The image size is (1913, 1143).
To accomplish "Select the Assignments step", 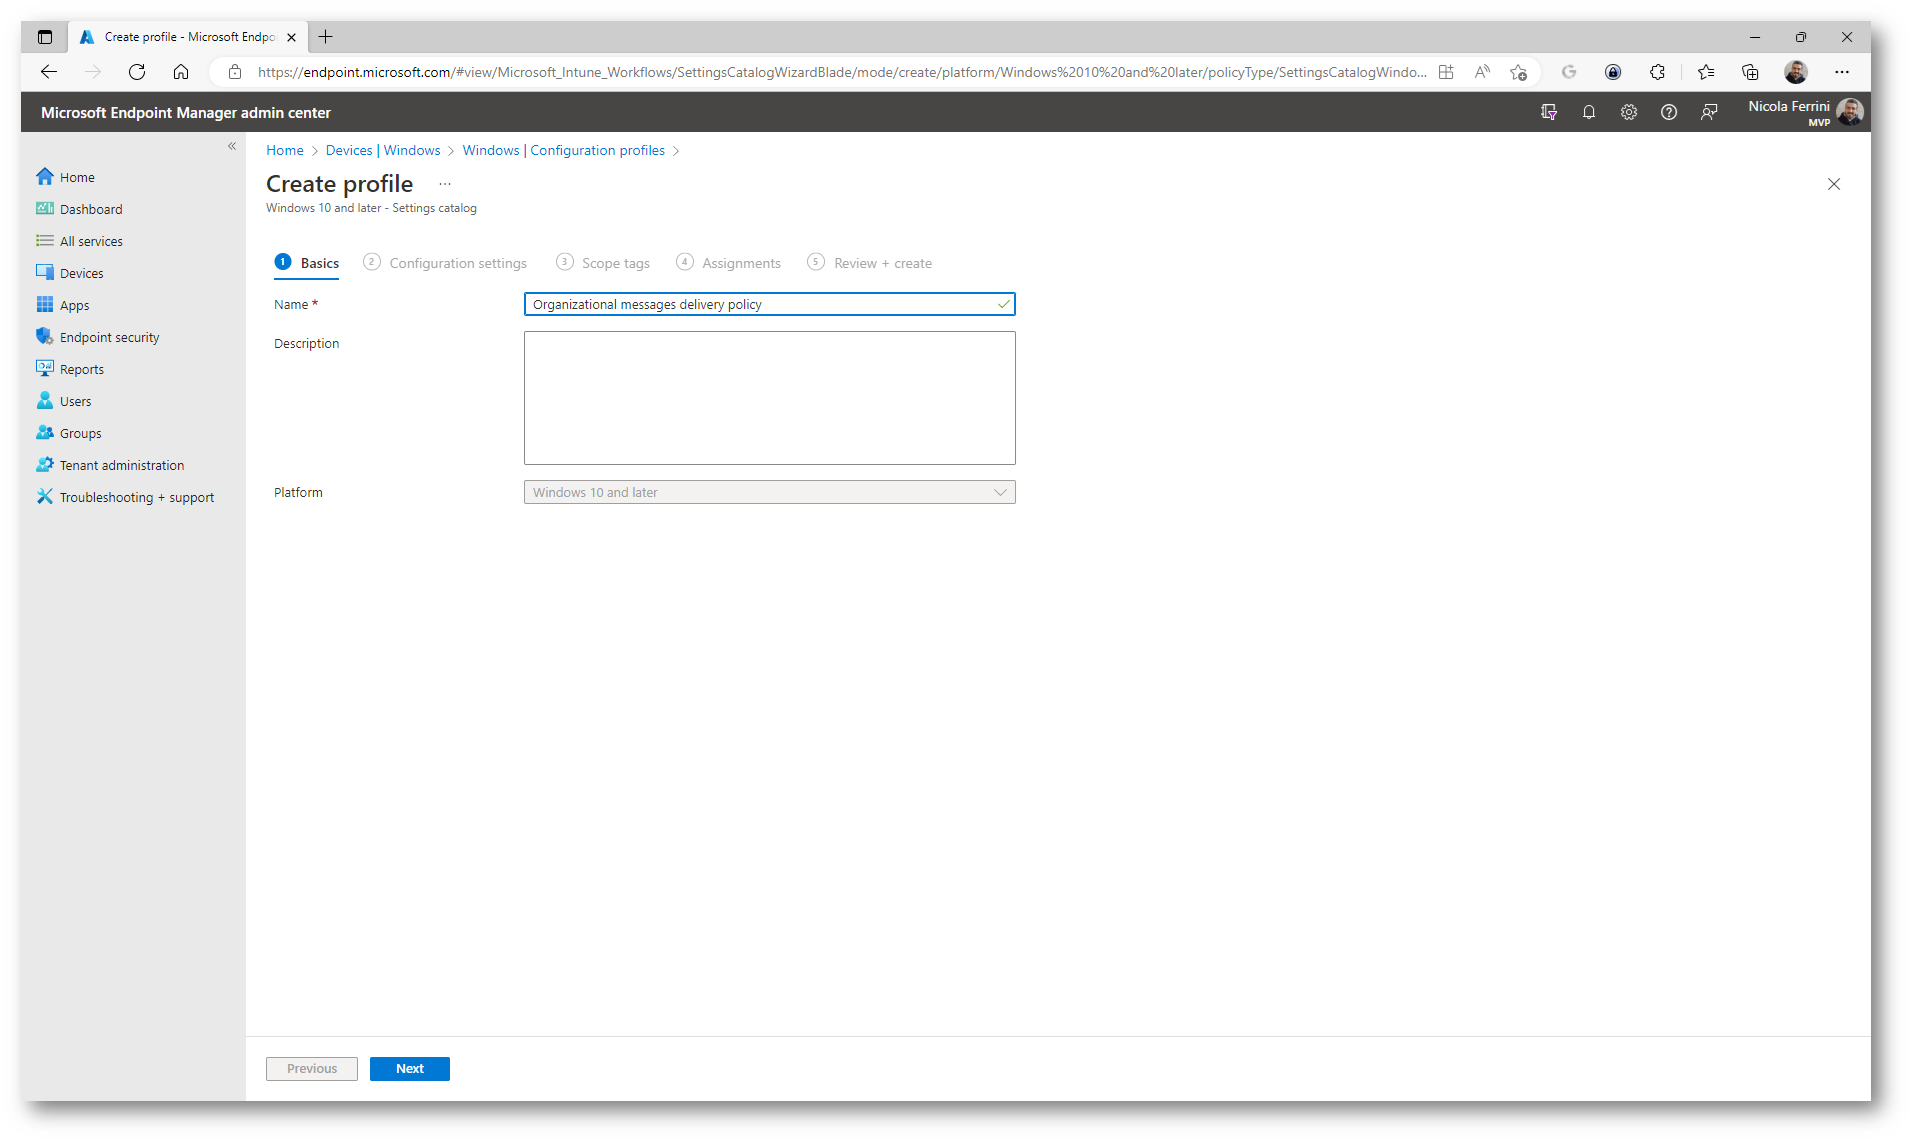I will pos(729,263).
